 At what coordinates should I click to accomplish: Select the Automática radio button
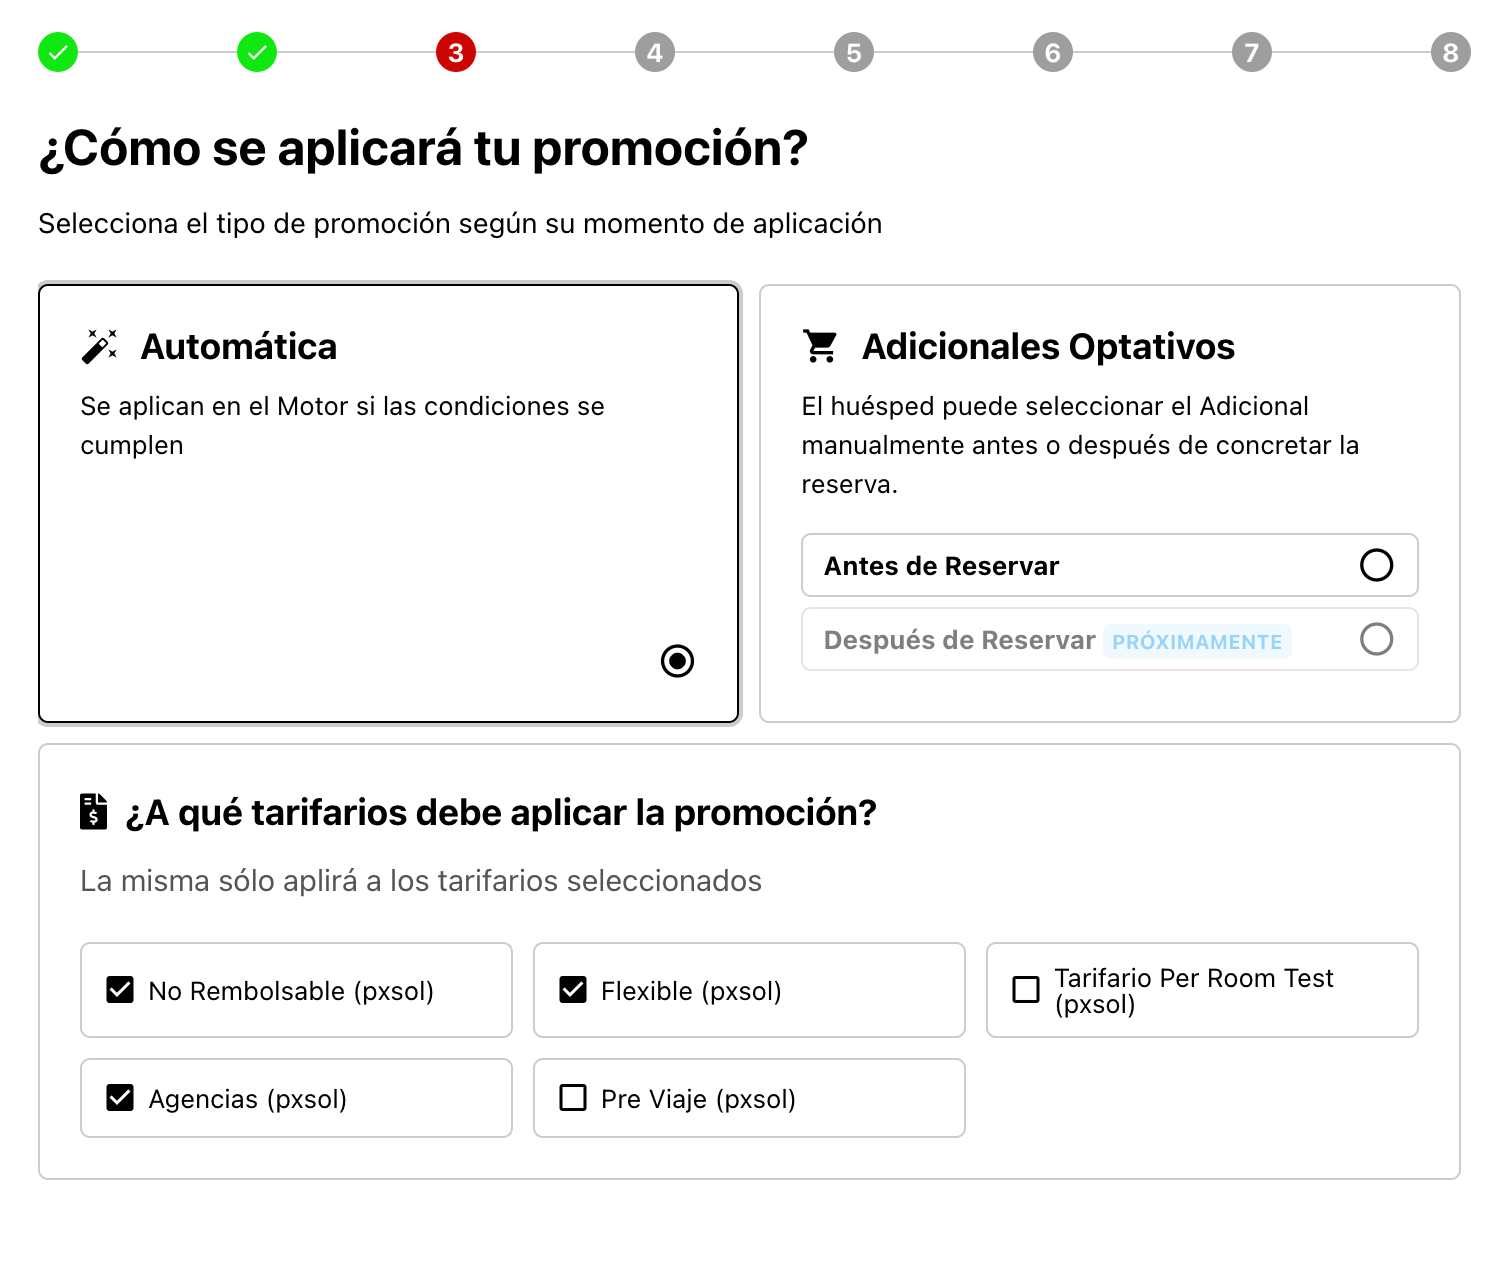pyautogui.click(x=677, y=661)
